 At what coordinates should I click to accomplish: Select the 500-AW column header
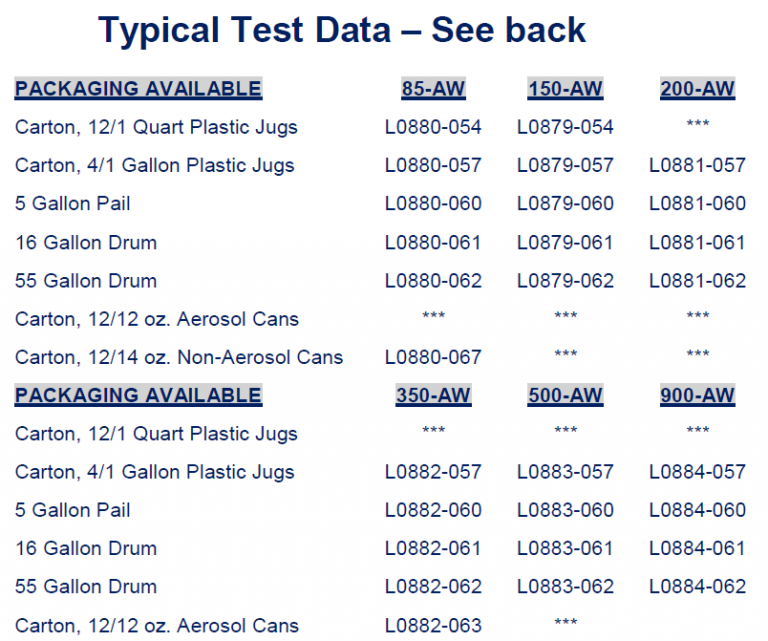click(565, 395)
